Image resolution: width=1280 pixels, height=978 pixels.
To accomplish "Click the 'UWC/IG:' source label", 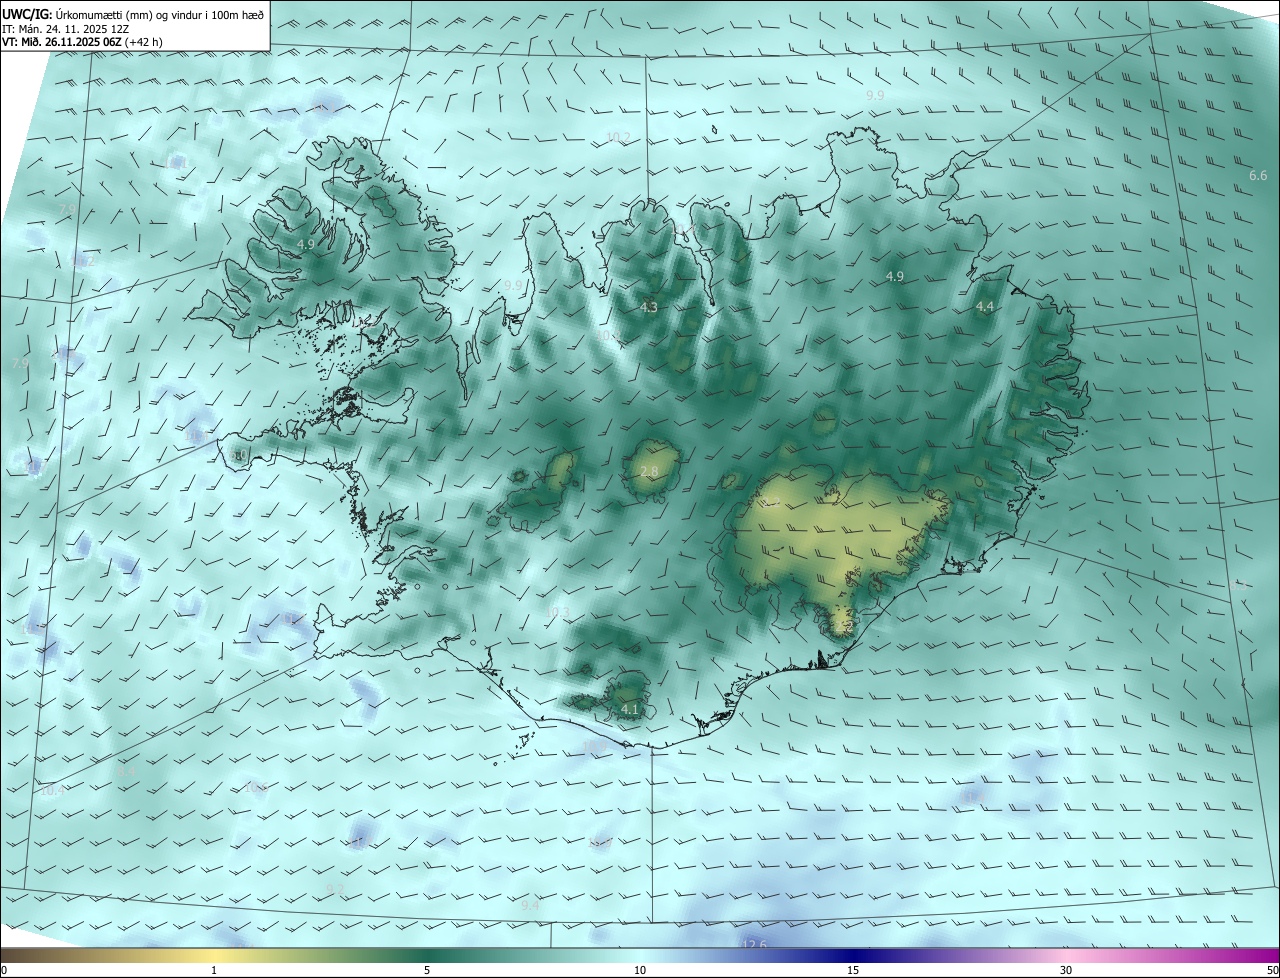I will pyautogui.click(x=28, y=14).
